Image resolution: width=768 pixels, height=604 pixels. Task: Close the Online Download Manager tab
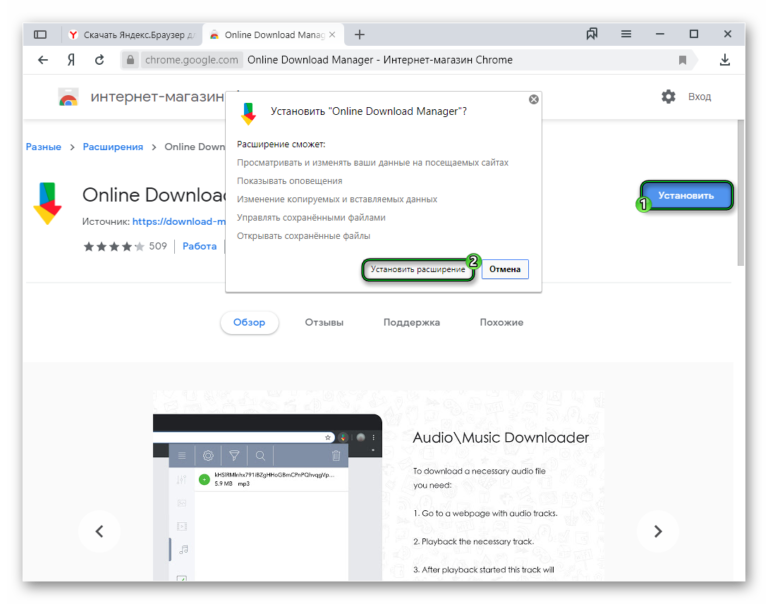(x=332, y=35)
